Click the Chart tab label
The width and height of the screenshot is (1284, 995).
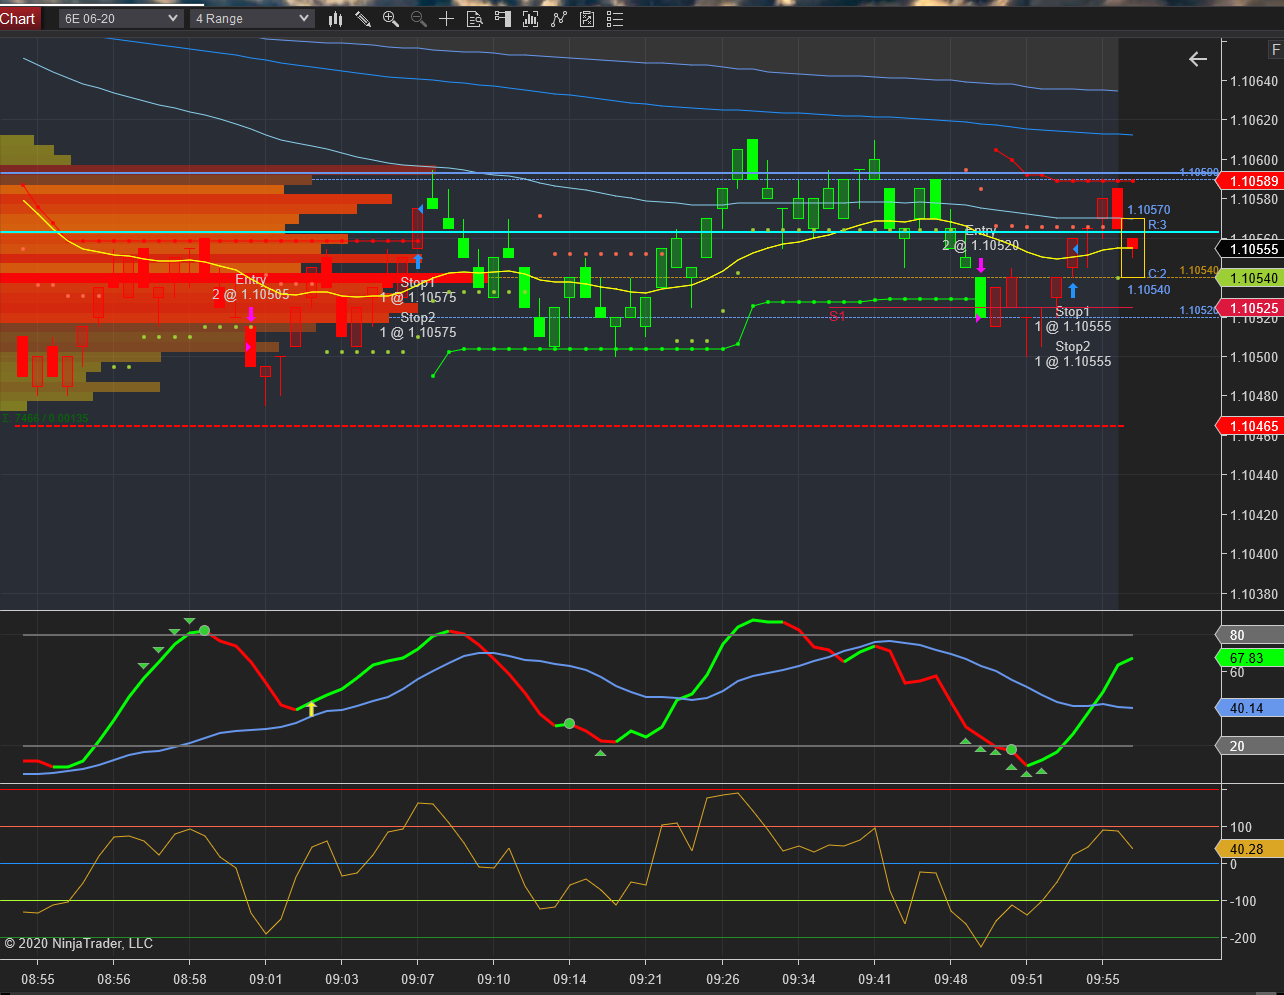(18, 18)
